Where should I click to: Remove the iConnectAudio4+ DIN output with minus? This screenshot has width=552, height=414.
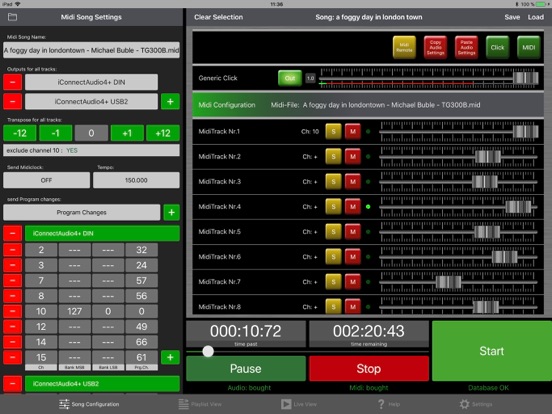[12, 82]
